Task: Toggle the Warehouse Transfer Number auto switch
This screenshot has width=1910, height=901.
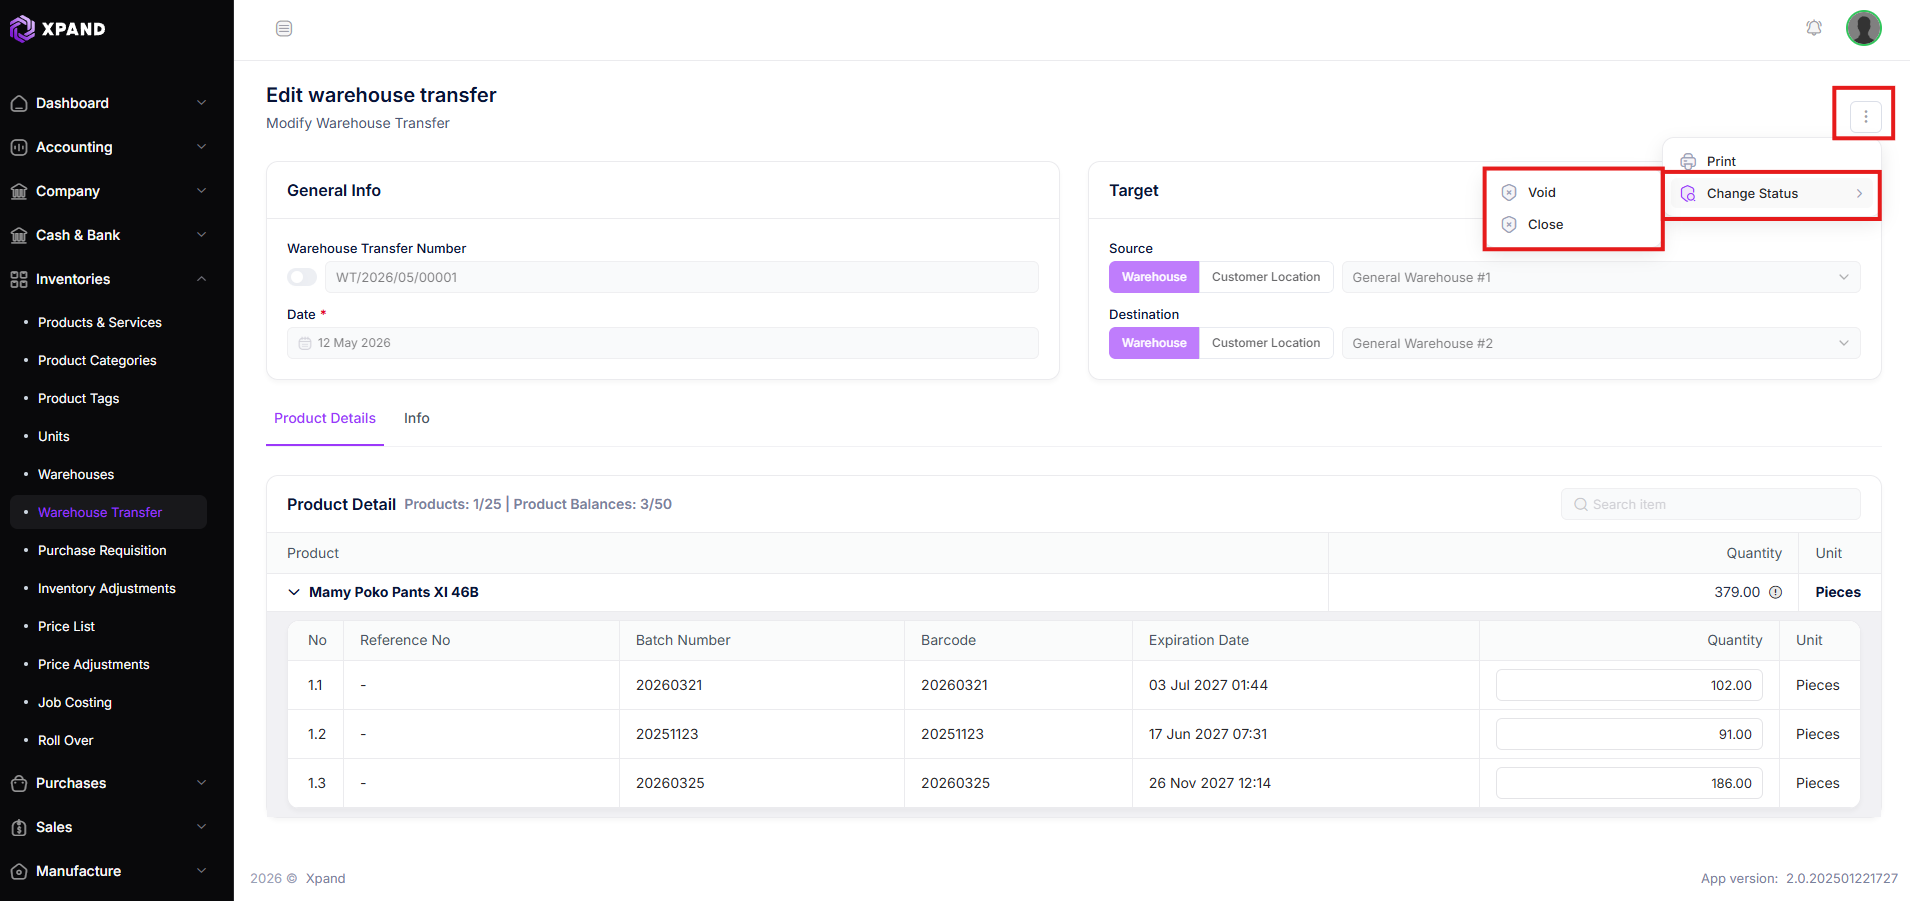Action: tap(302, 277)
